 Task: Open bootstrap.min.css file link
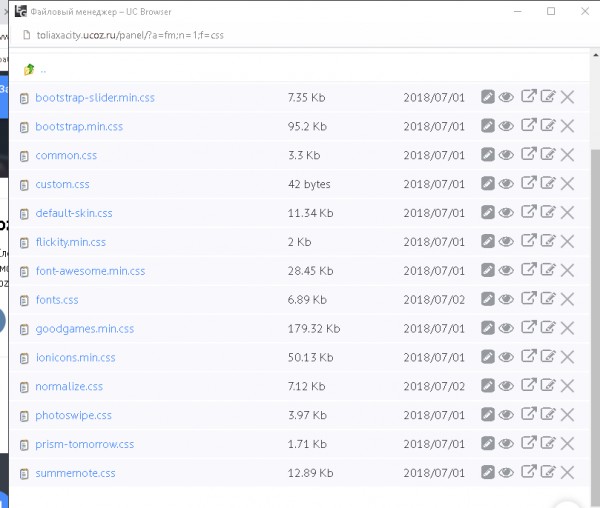pos(79,127)
